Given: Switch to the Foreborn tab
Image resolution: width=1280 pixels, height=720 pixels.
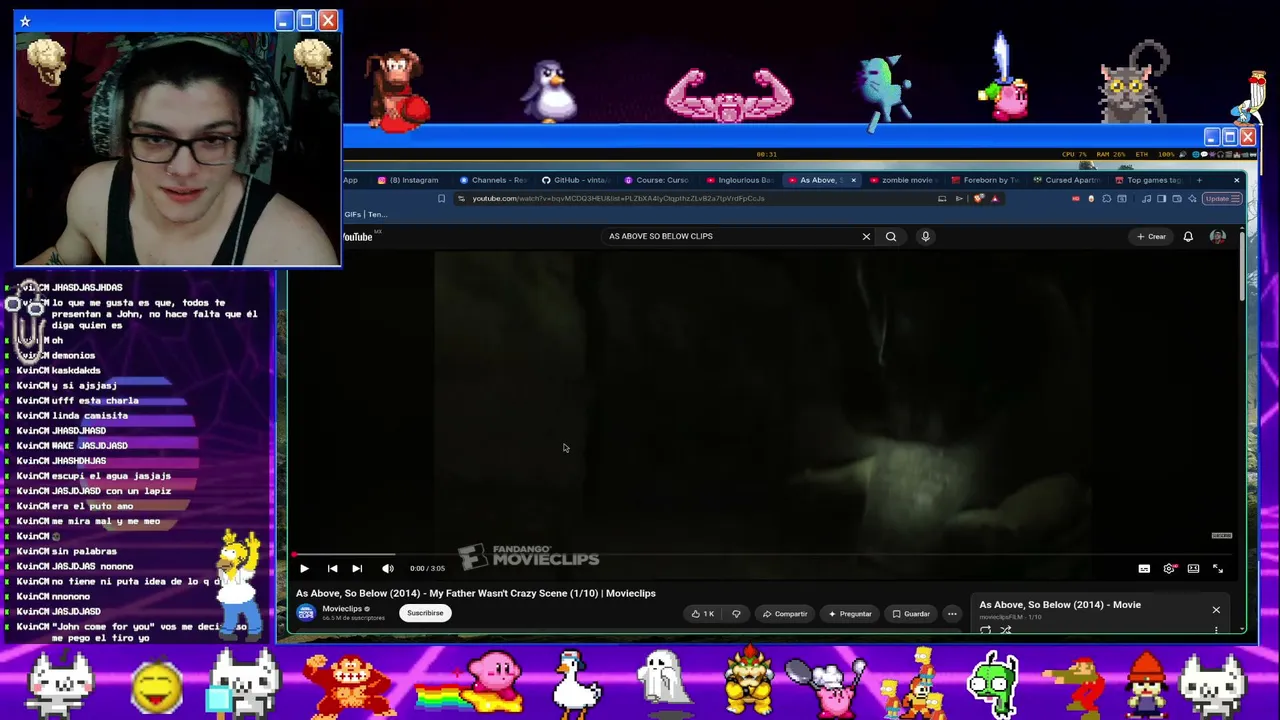Looking at the screenshot, I should [x=986, y=180].
